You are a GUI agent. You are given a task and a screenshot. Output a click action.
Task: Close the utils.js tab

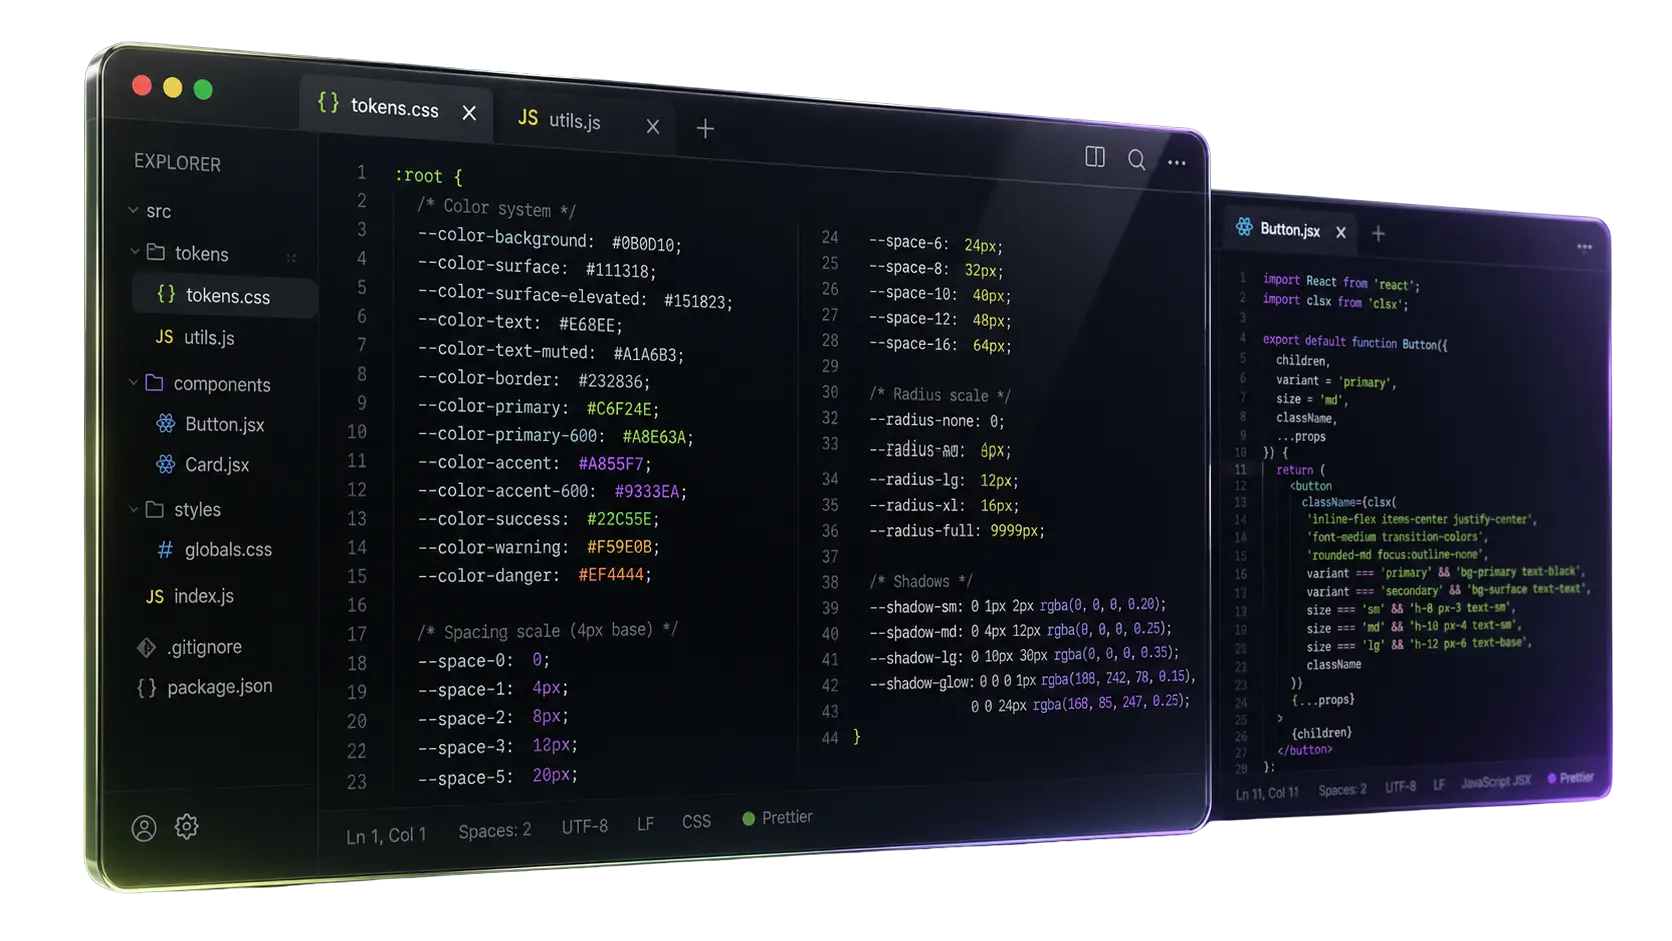coord(653,126)
